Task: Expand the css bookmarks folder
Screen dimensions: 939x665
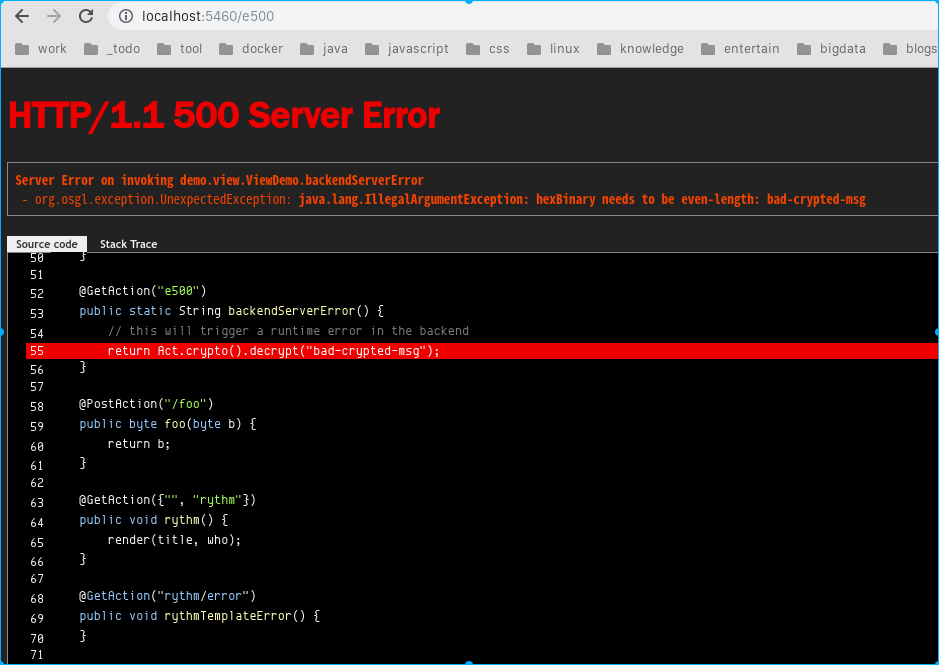Action: (x=488, y=48)
